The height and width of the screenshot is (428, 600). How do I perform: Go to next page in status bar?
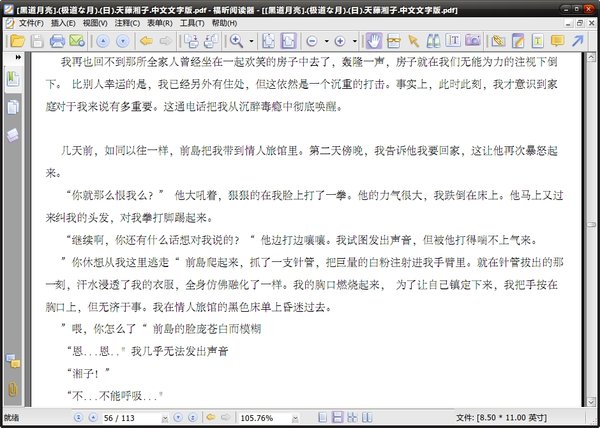click(178, 417)
